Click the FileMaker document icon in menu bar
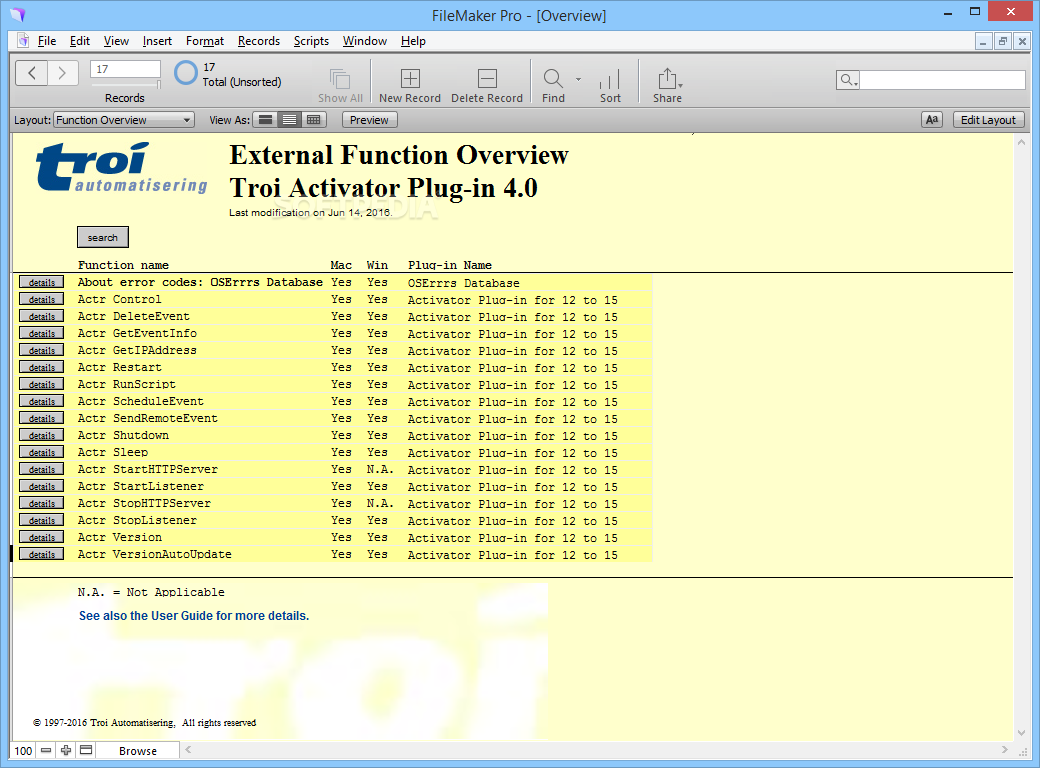Screen dimensions: 1040x768 23,40
